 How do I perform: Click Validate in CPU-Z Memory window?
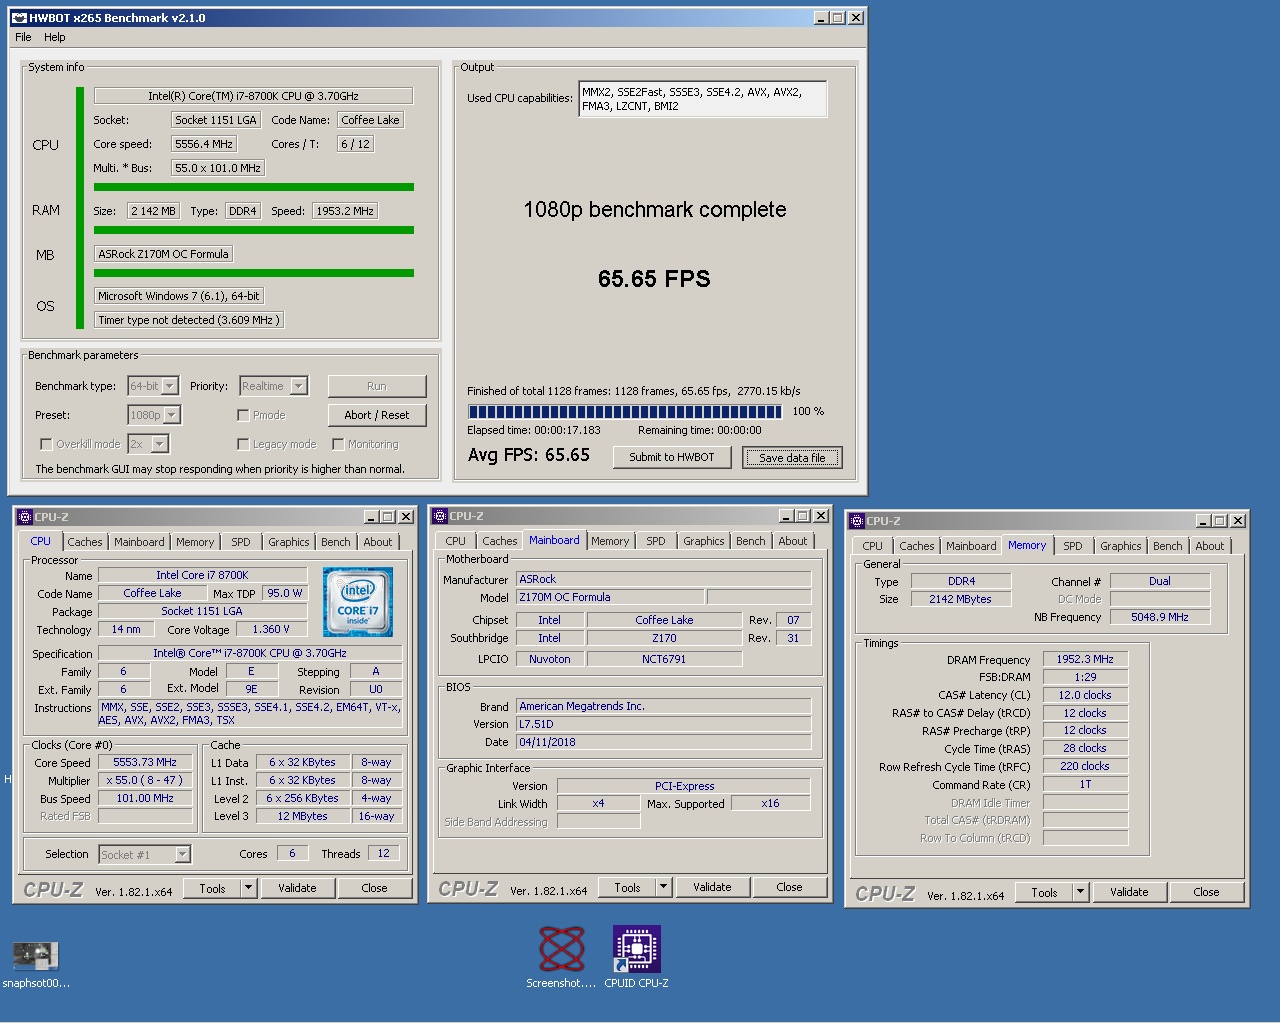click(1129, 892)
